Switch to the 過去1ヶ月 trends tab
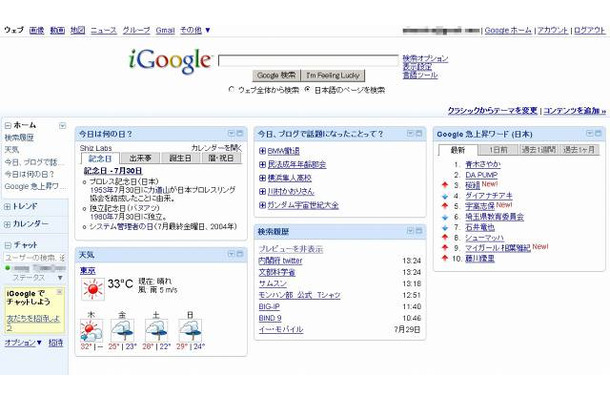 579,149
